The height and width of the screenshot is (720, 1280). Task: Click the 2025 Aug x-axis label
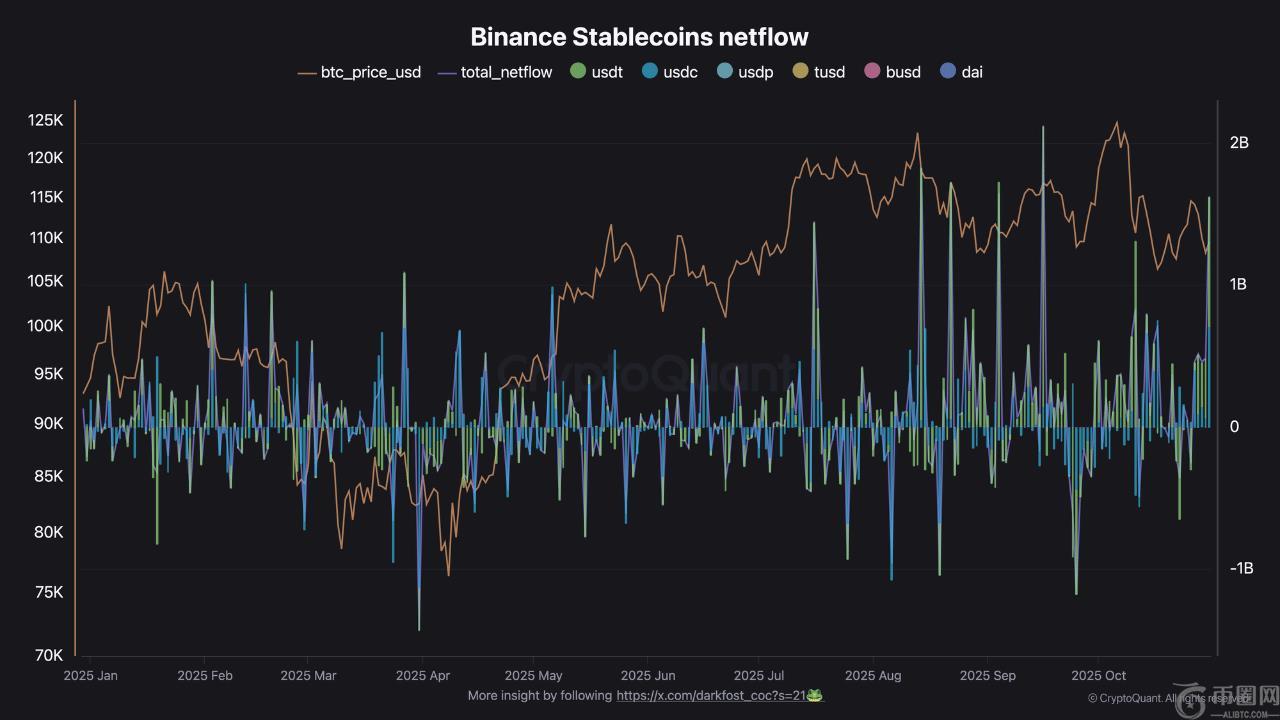[x=873, y=676]
